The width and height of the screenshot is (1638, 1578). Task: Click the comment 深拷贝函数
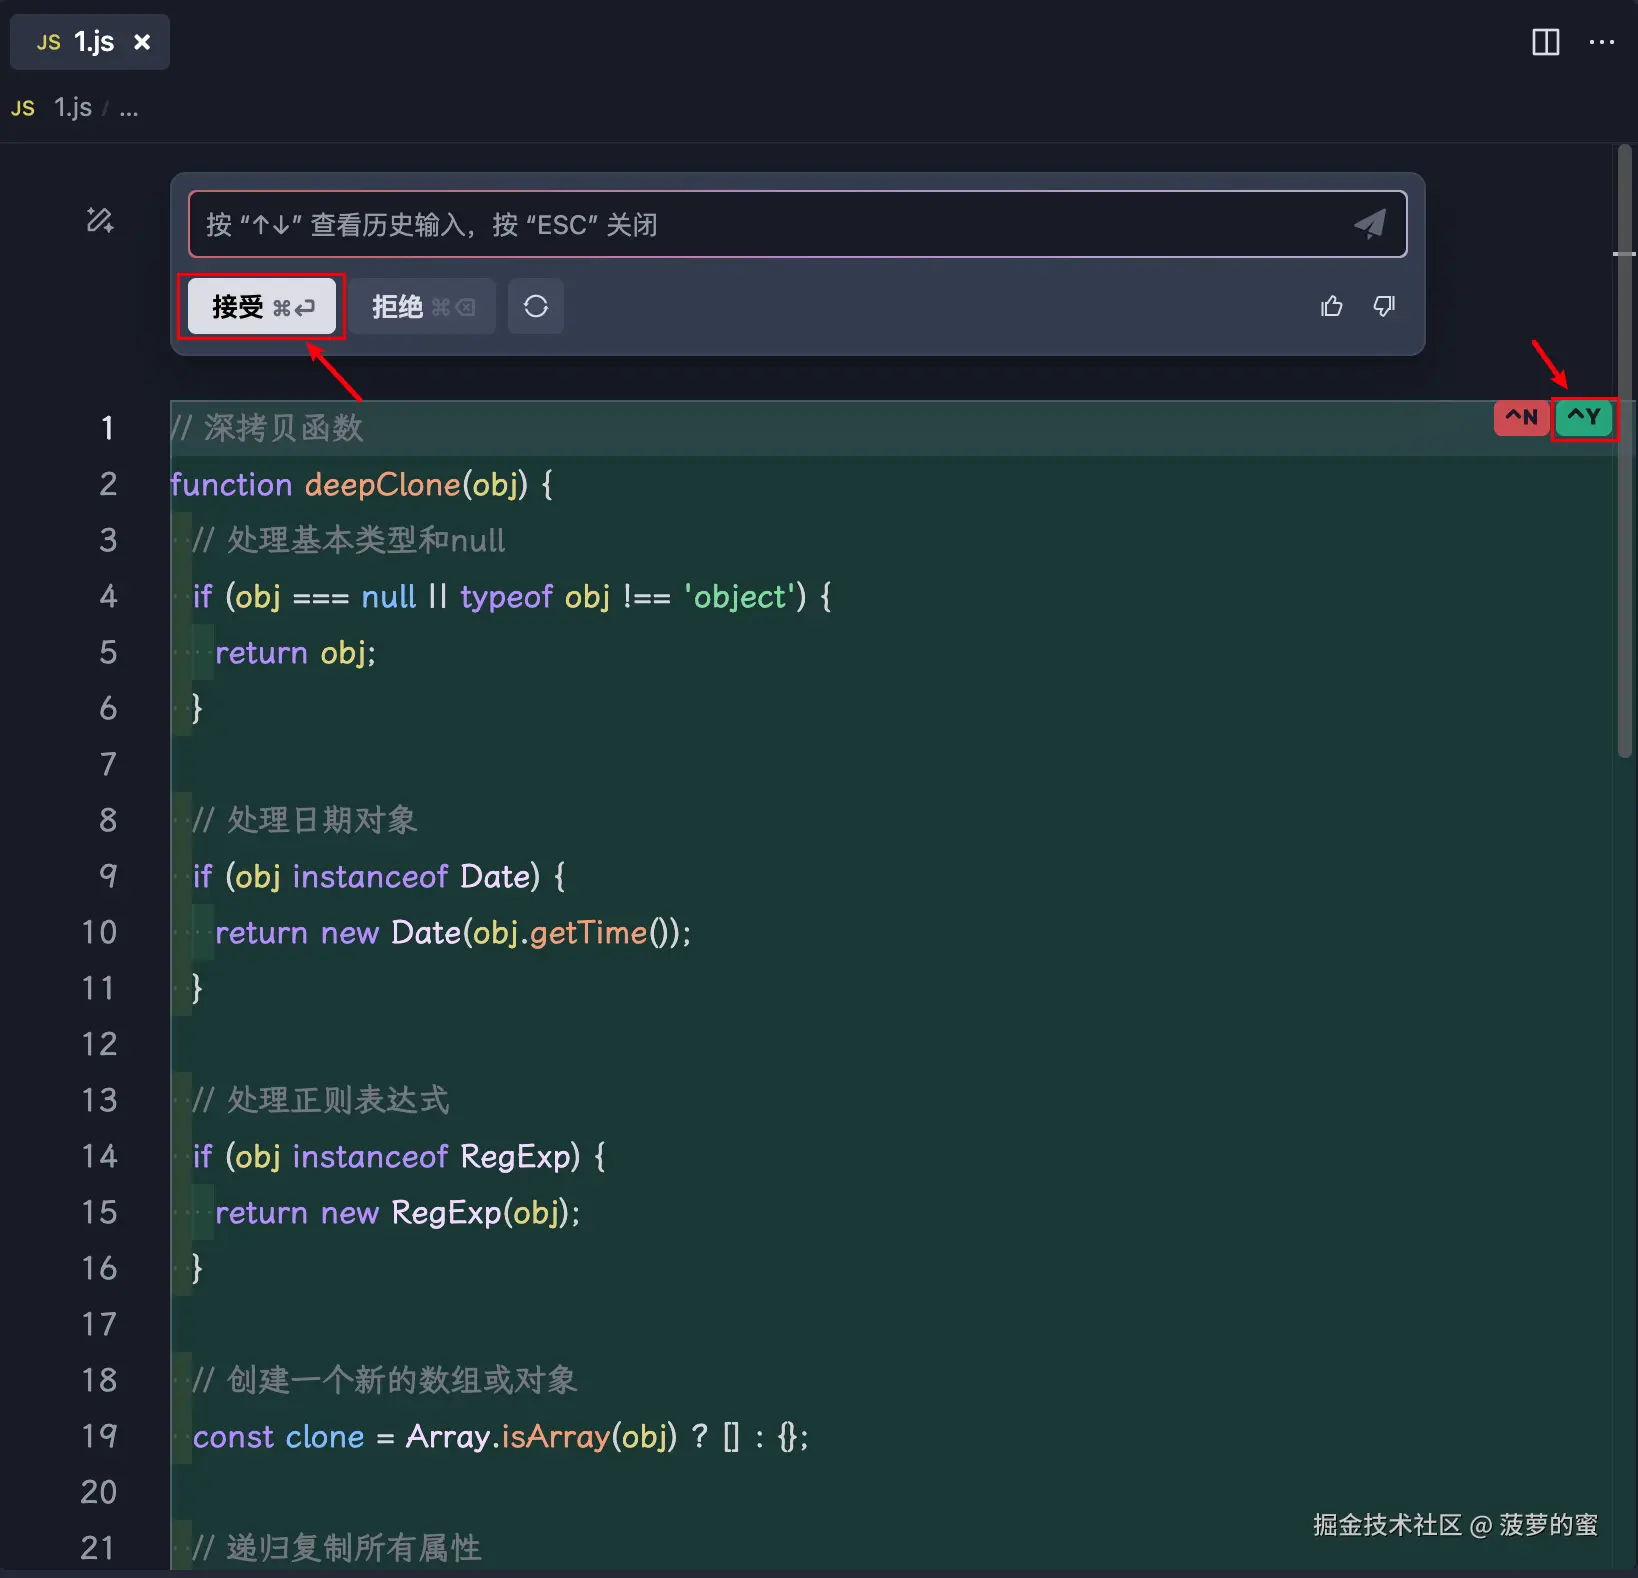(267, 428)
